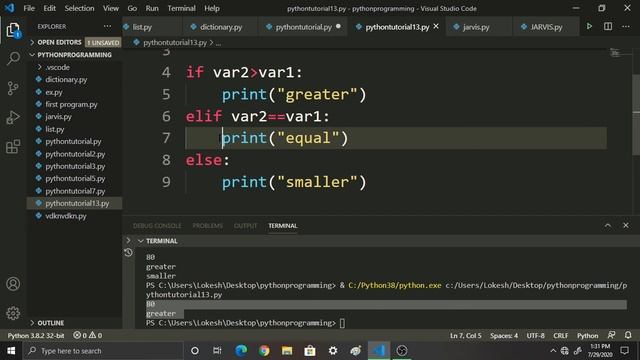Click the terminal history icon

click(x=128, y=253)
